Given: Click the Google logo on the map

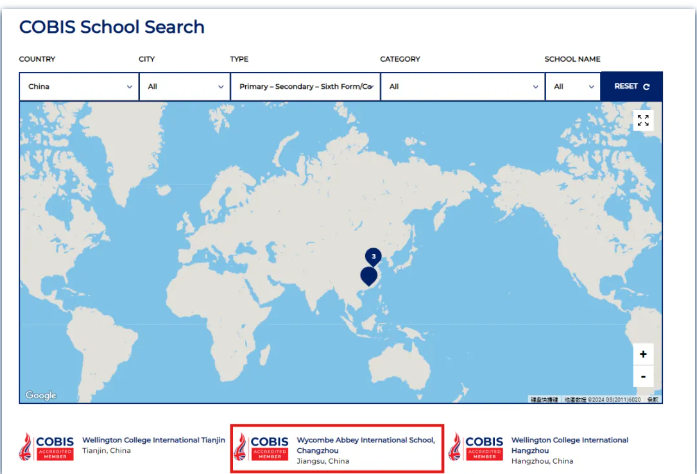Looking at the screenshot, I should 41,395.
